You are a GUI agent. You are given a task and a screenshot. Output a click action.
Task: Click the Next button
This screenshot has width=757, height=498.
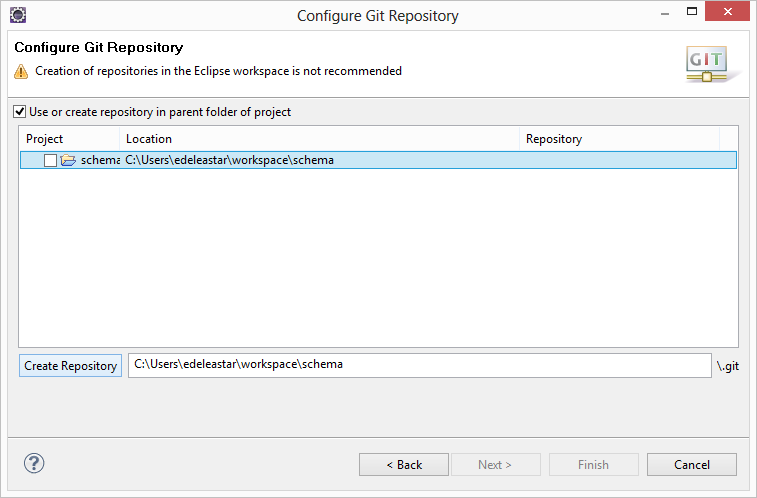pos(495,465)
